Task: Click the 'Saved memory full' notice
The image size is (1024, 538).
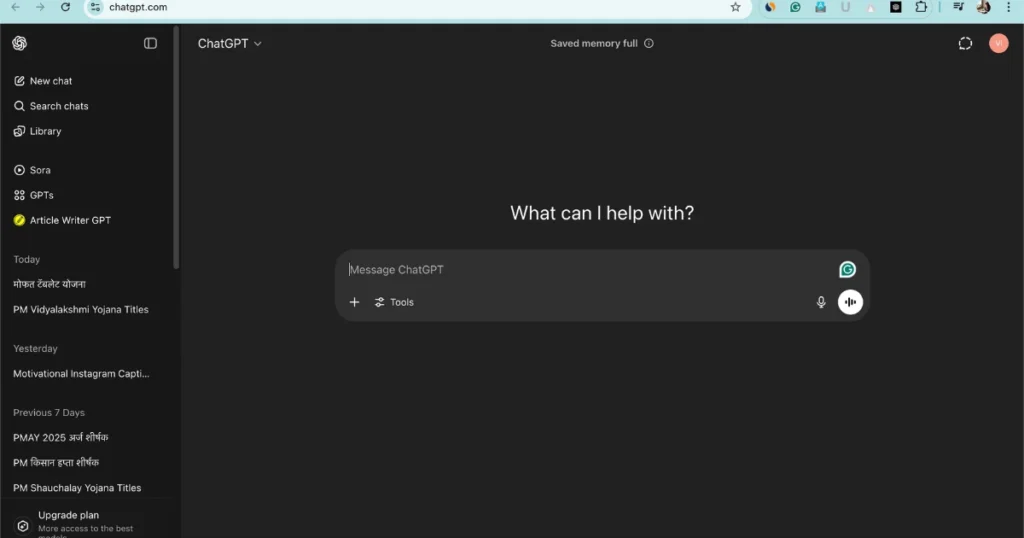Action: 594,43
